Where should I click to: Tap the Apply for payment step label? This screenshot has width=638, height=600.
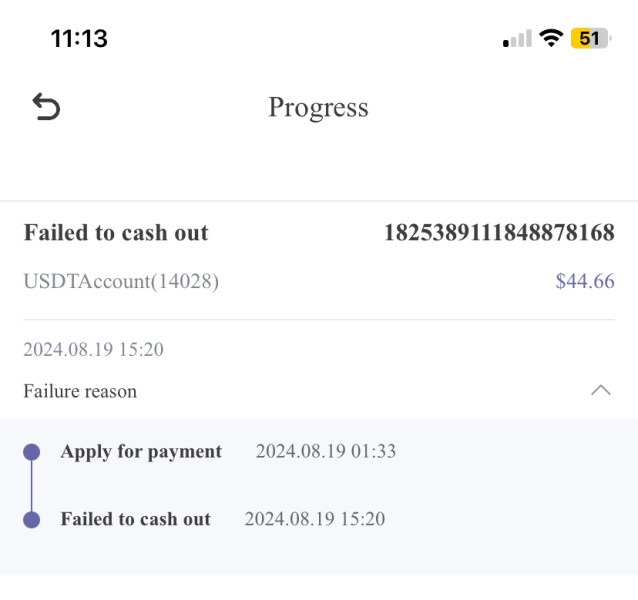(141, 451)
